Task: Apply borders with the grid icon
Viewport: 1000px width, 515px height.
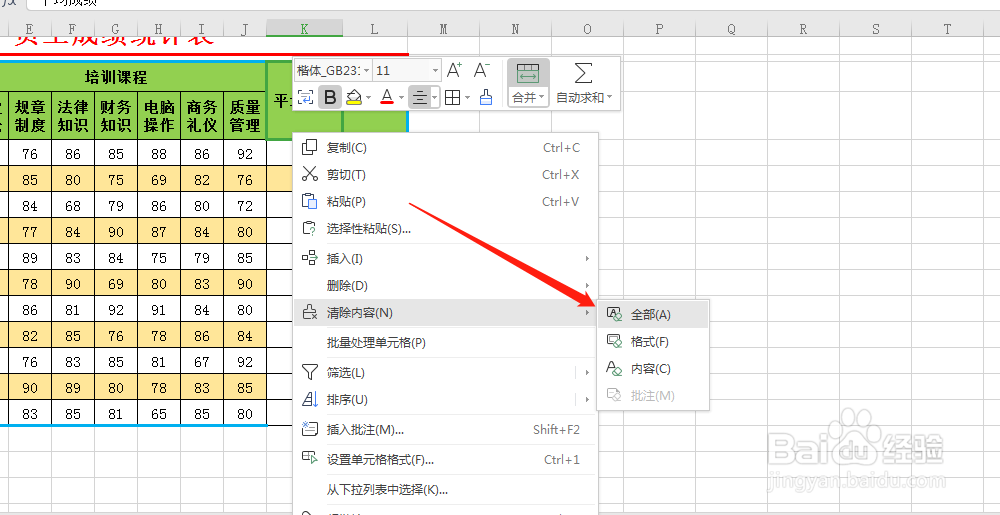Action: 452,98
